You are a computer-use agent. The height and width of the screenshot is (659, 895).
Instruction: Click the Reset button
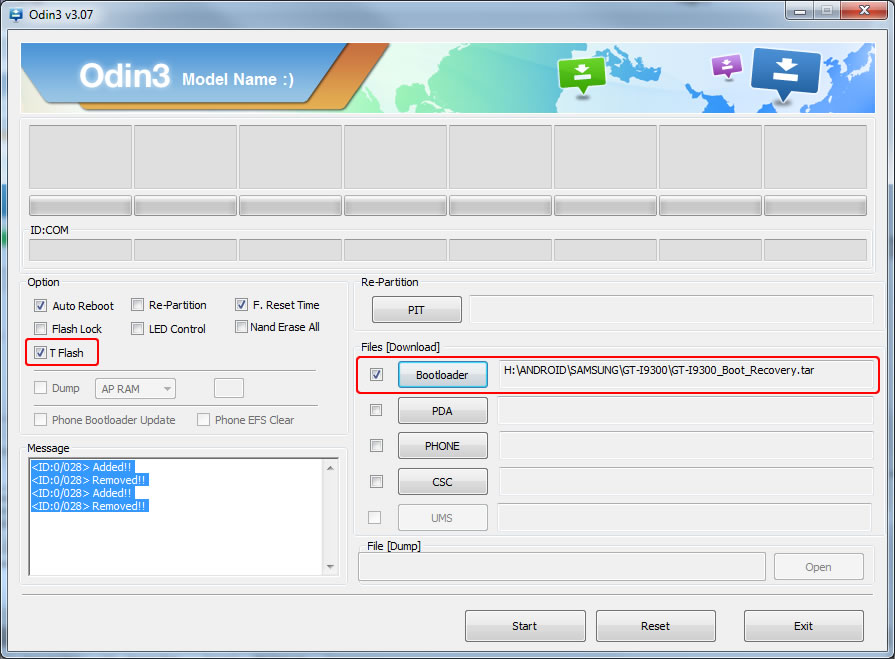pyautogui.click(x=656, y=626)
